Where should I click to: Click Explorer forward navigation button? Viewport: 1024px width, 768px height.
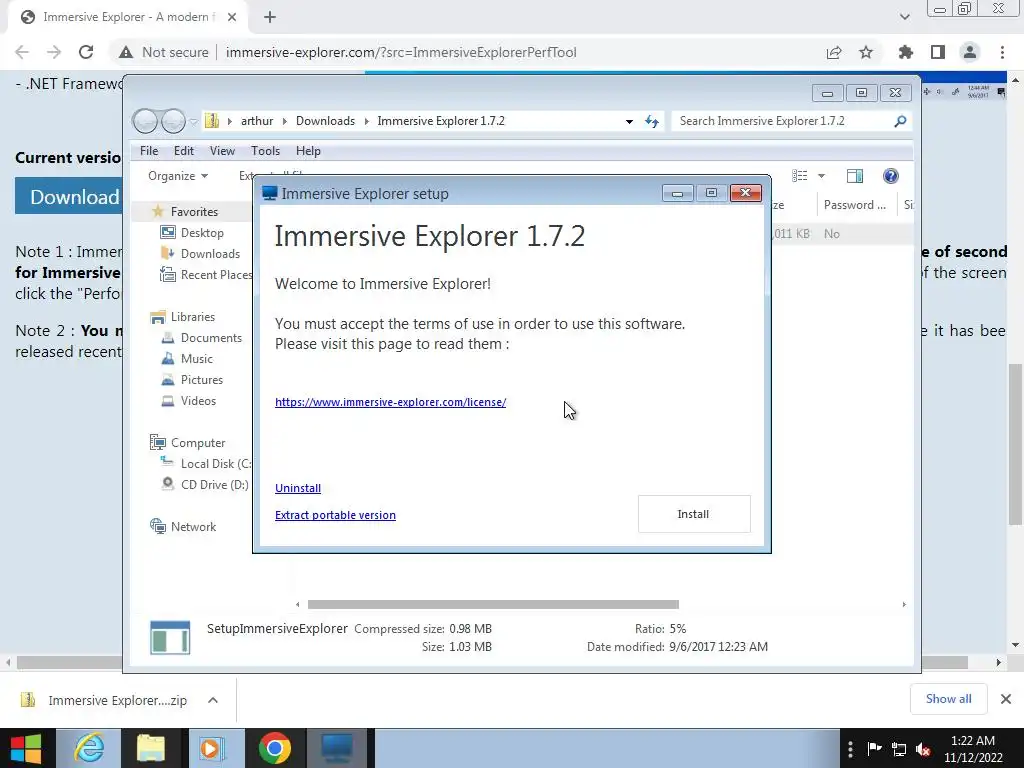(x=173, y=121)
